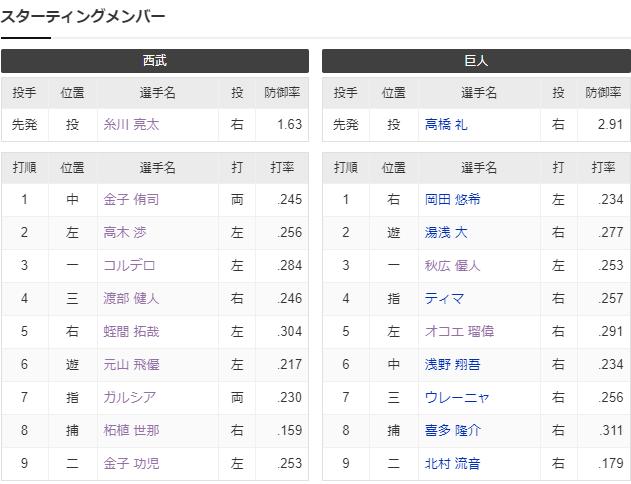This screenshot has width=631, height=484.
Task: Click 金子 侑司 player name
Action: coord(131,199)
